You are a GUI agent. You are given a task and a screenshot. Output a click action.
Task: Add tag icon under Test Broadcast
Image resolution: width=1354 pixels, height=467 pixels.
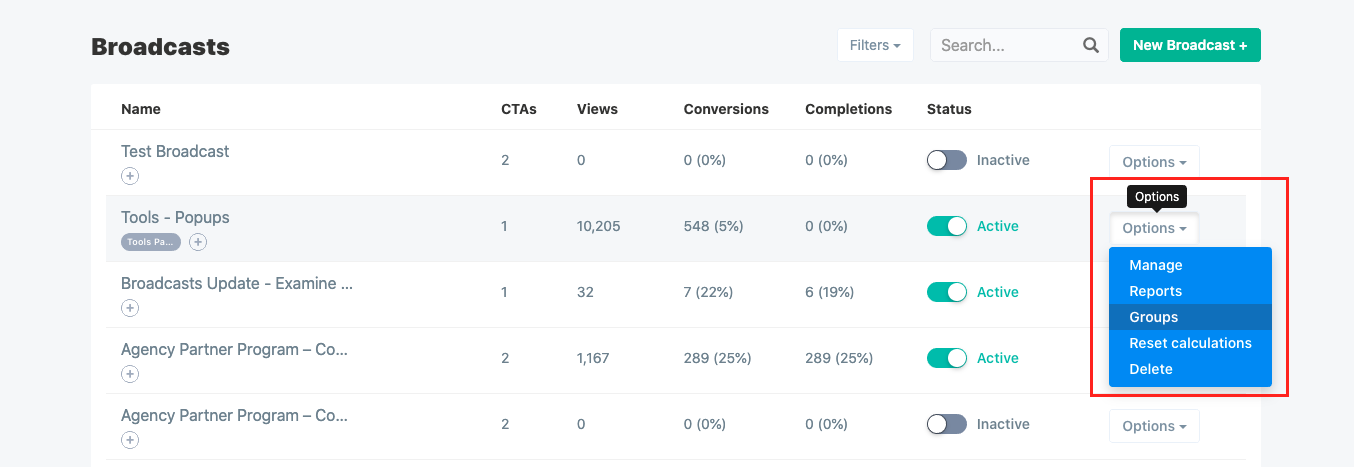(130, 176)
